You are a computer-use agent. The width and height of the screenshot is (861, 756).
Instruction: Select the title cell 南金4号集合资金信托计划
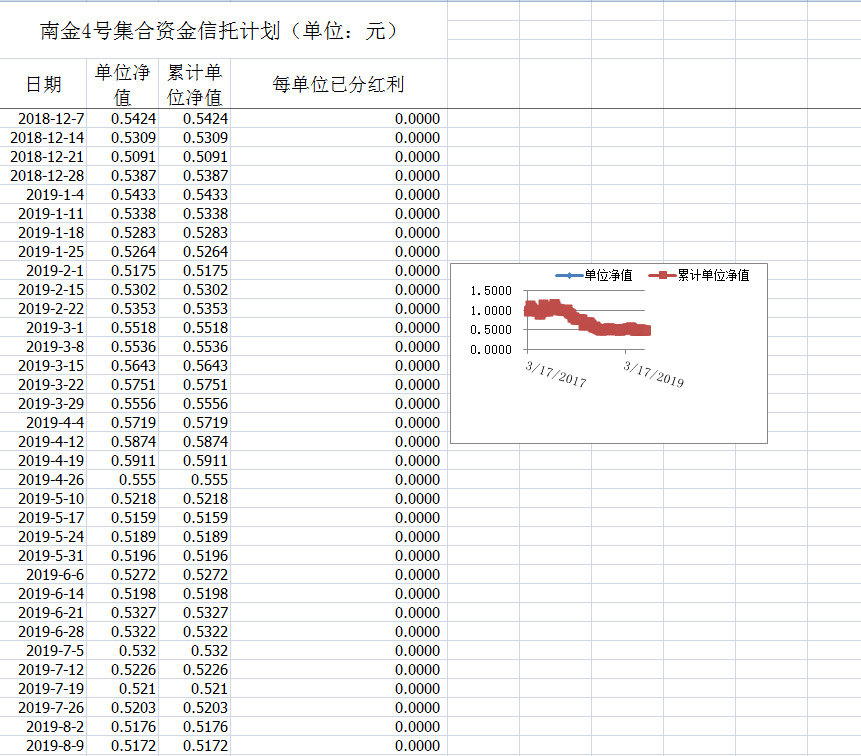[x=223, y=30]
